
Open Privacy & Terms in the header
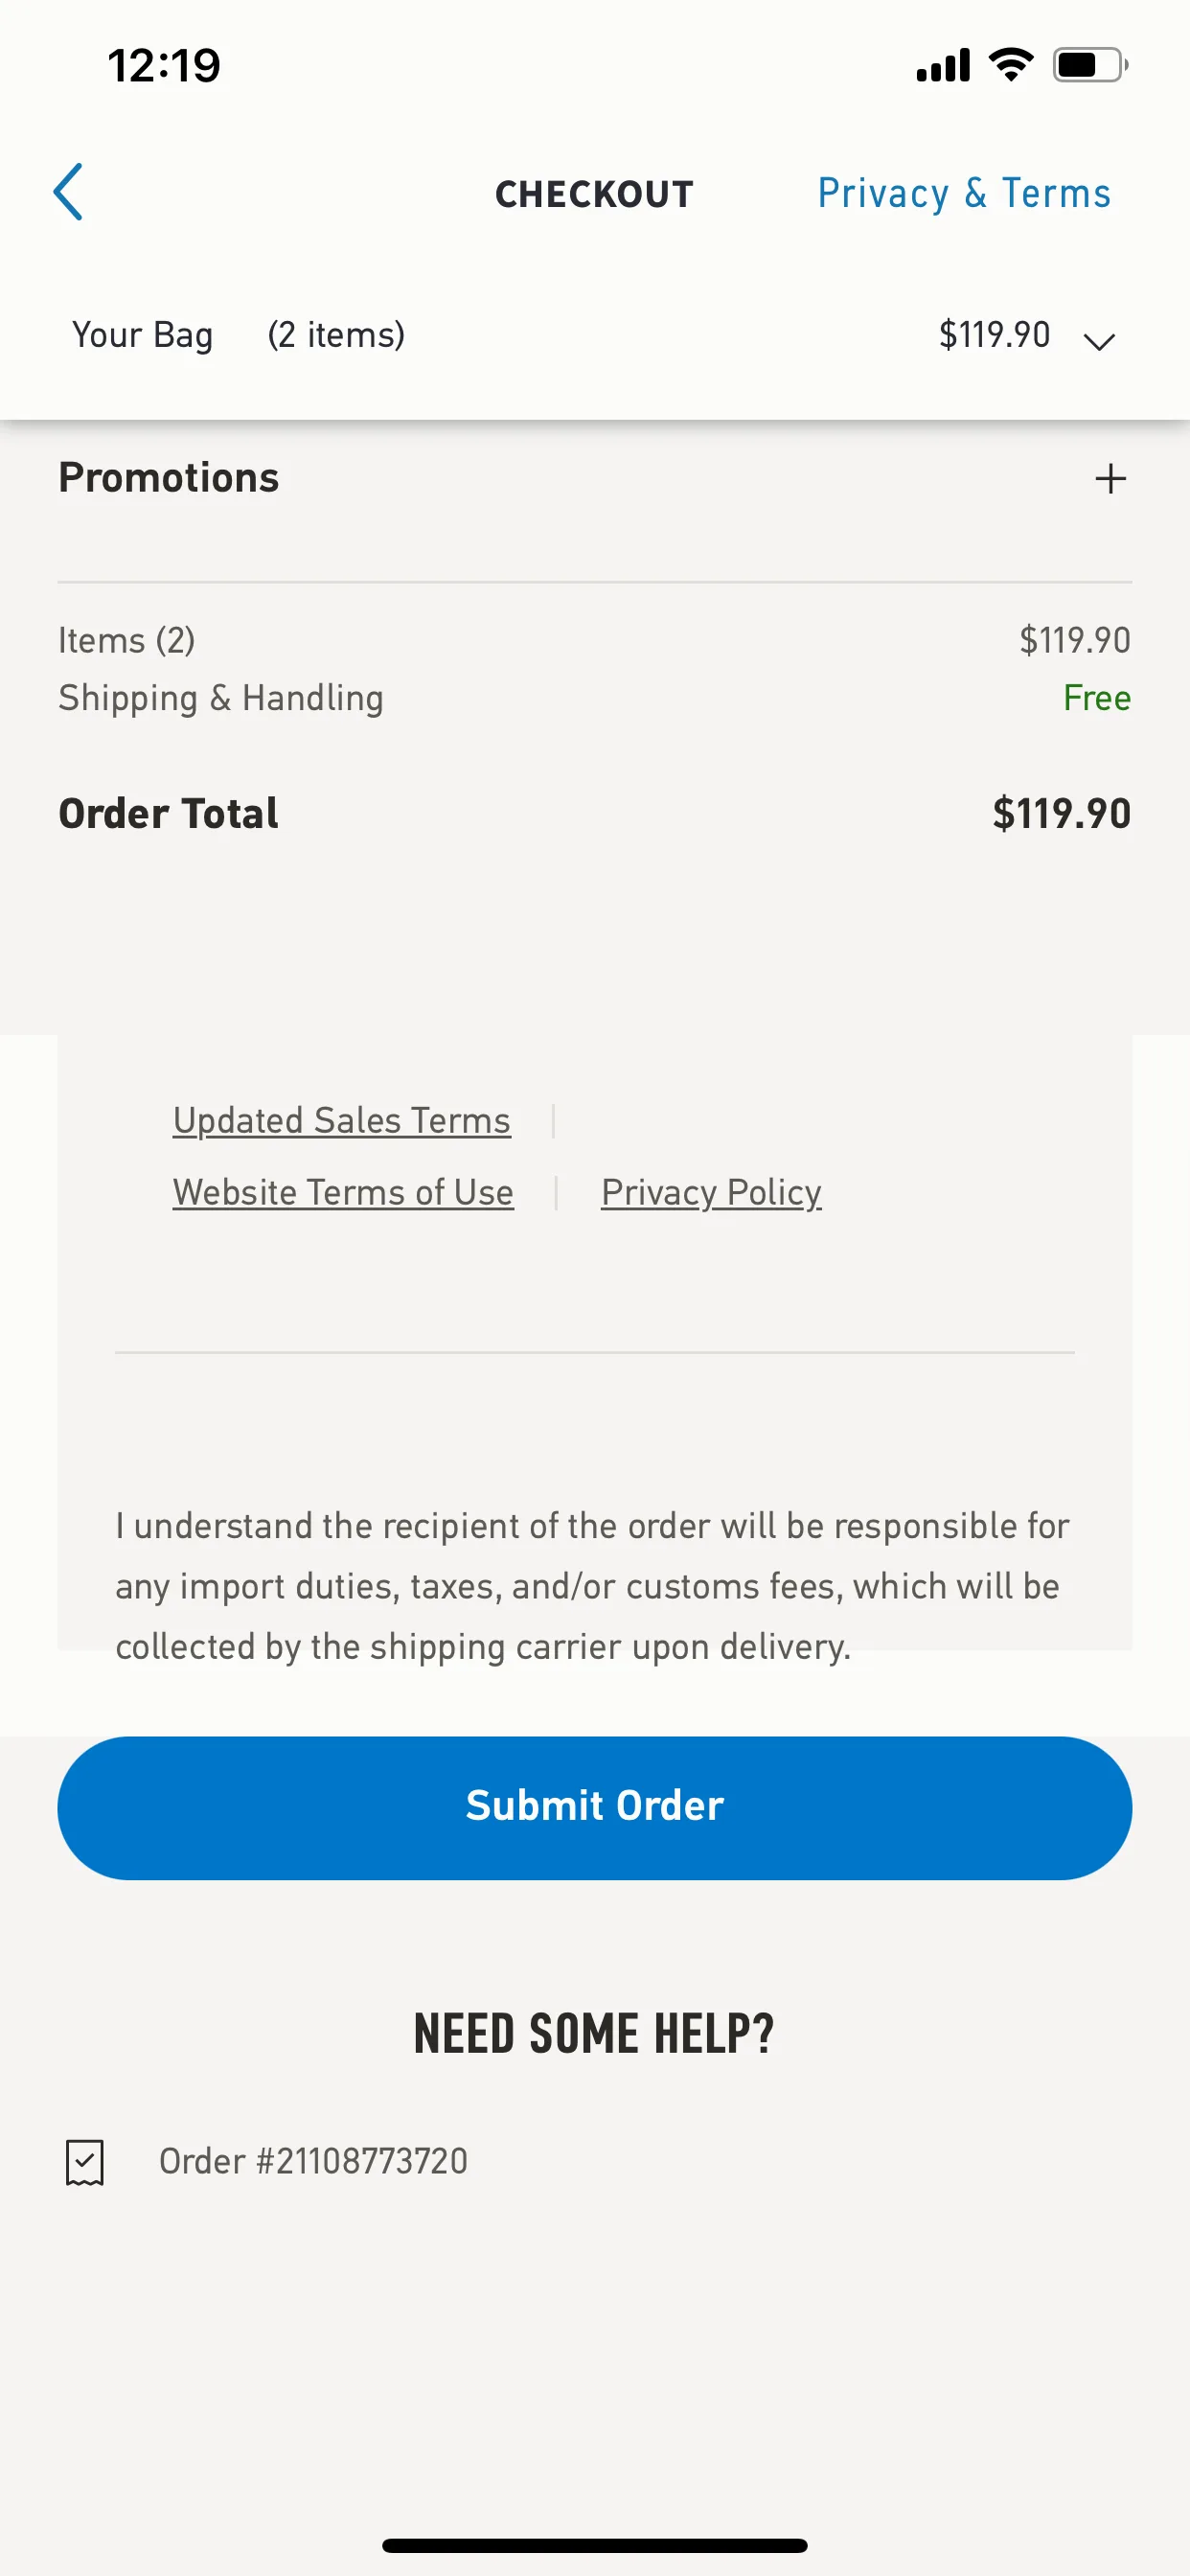[x=964, y=193]
